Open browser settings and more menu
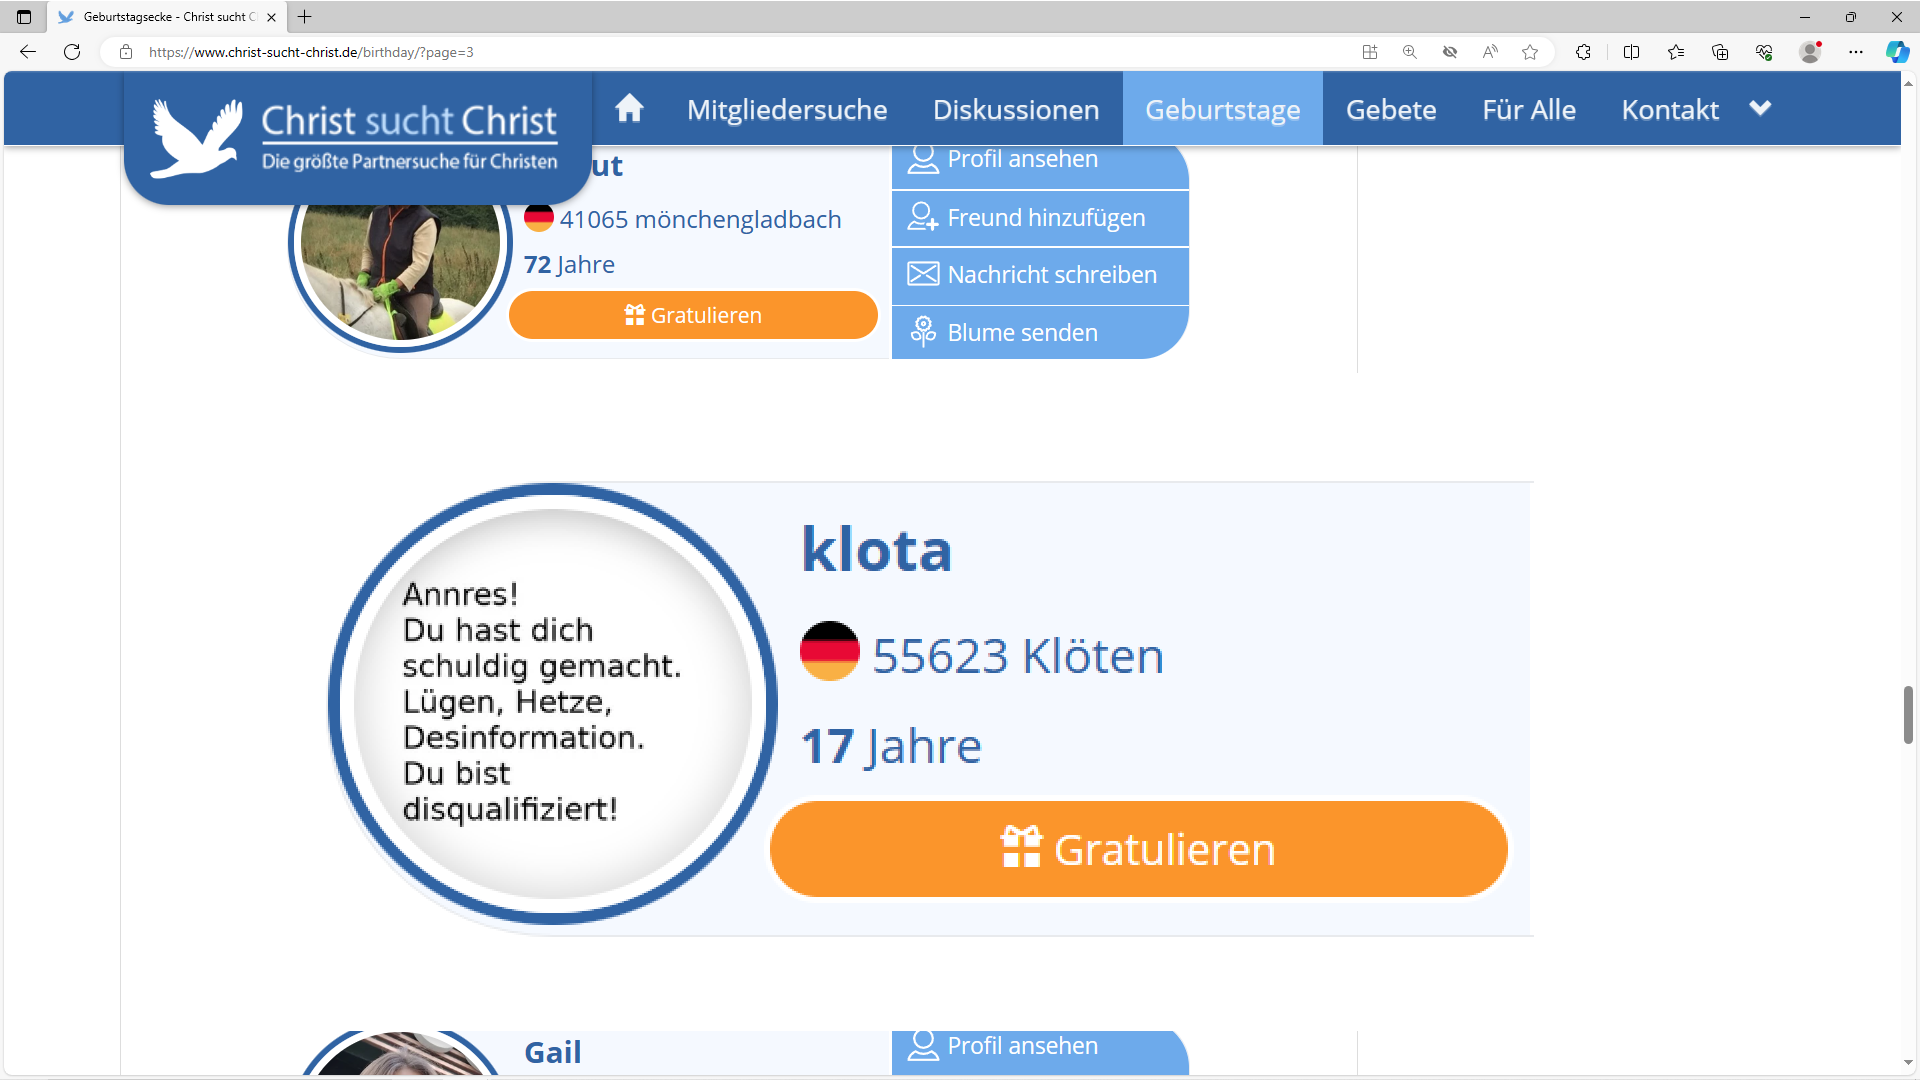The image size is (1920, 1080). tap(1856, 52)
